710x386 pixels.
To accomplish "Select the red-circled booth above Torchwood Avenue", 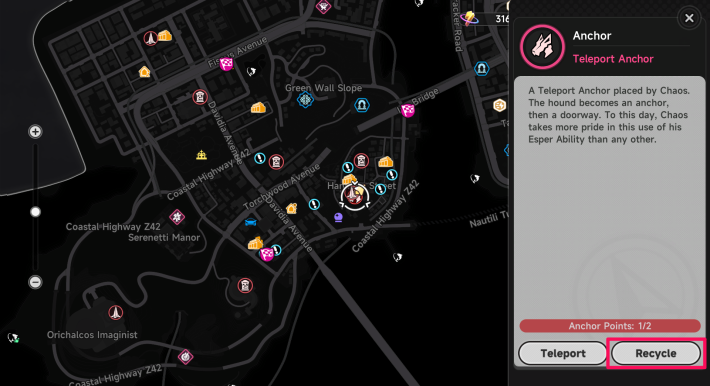I will [x=276, y=162].
